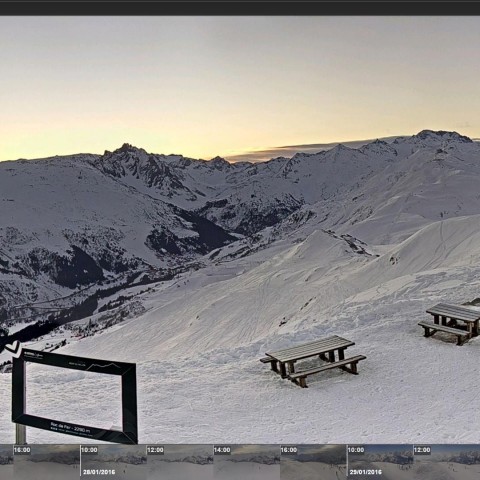Jump to the 29/01/2016 date label
This screenshot has width=480, height=480.
366,472
